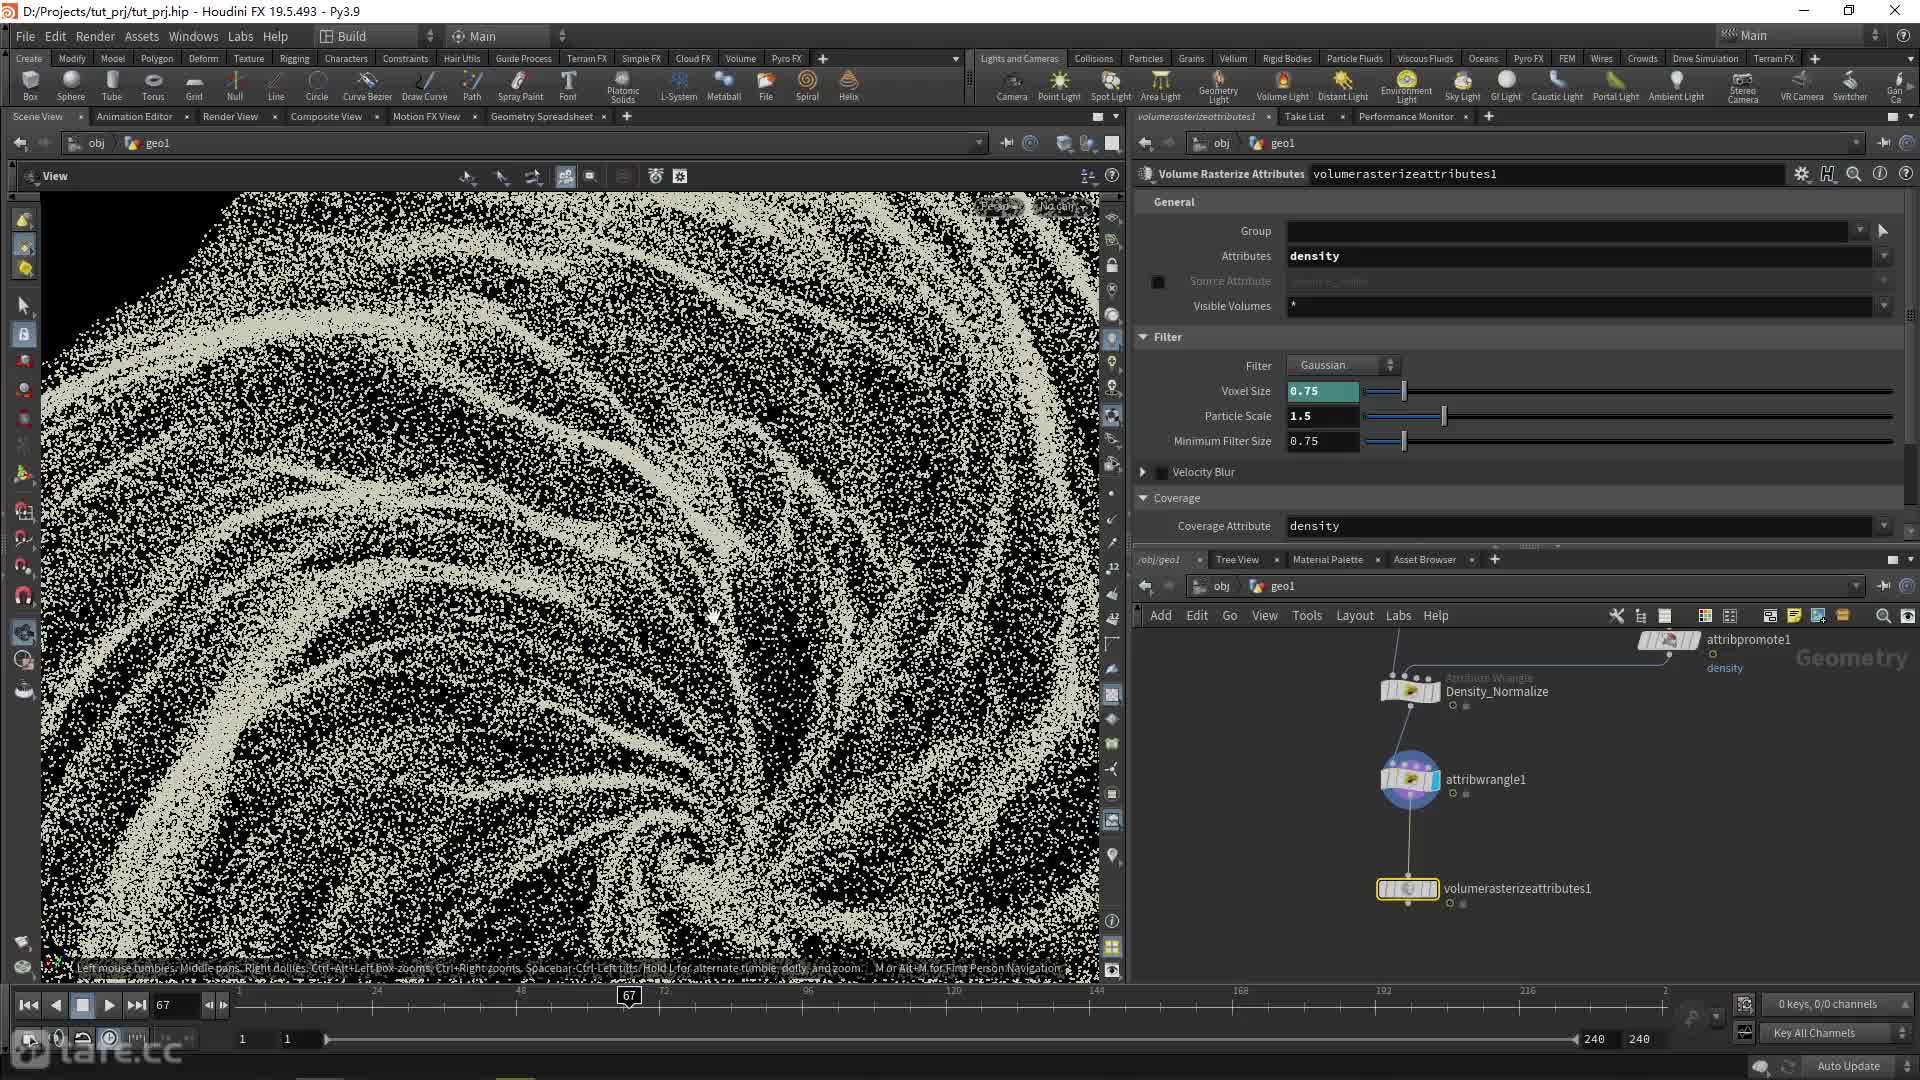Image resolution: width=1920 pixels, height=1080 pixels.
Task: Add an Environment Light
Action: point(1407,87)
